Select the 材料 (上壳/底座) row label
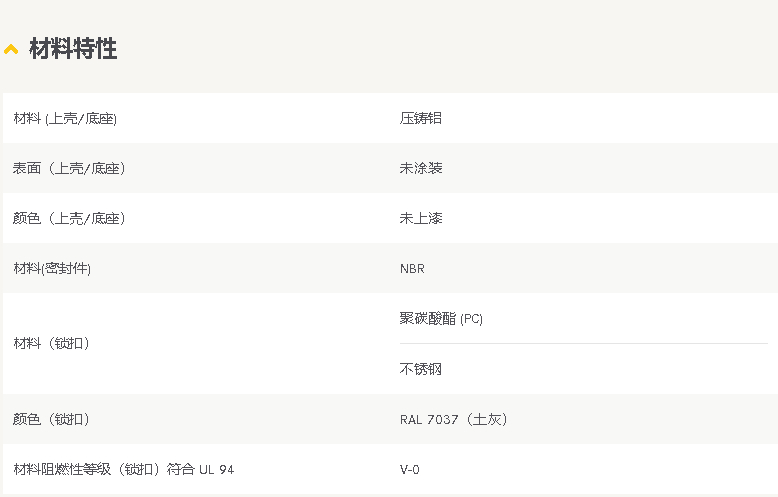This screenshot has width=778, height=497. point(65,119)
